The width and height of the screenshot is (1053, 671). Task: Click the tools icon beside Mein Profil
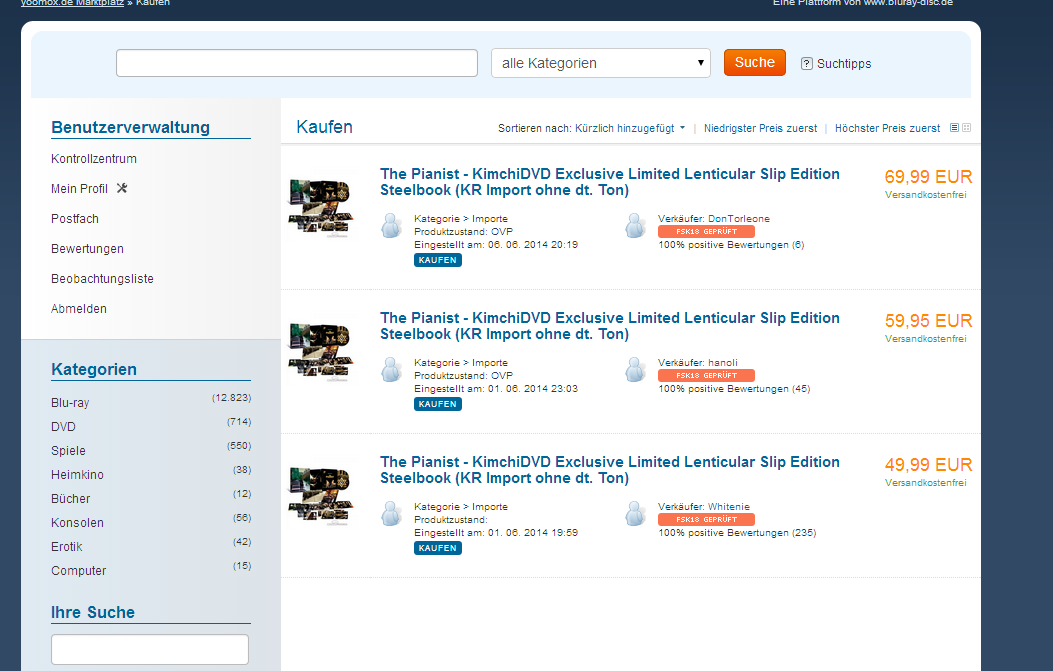pyautogui.click(x=122, y=188)
